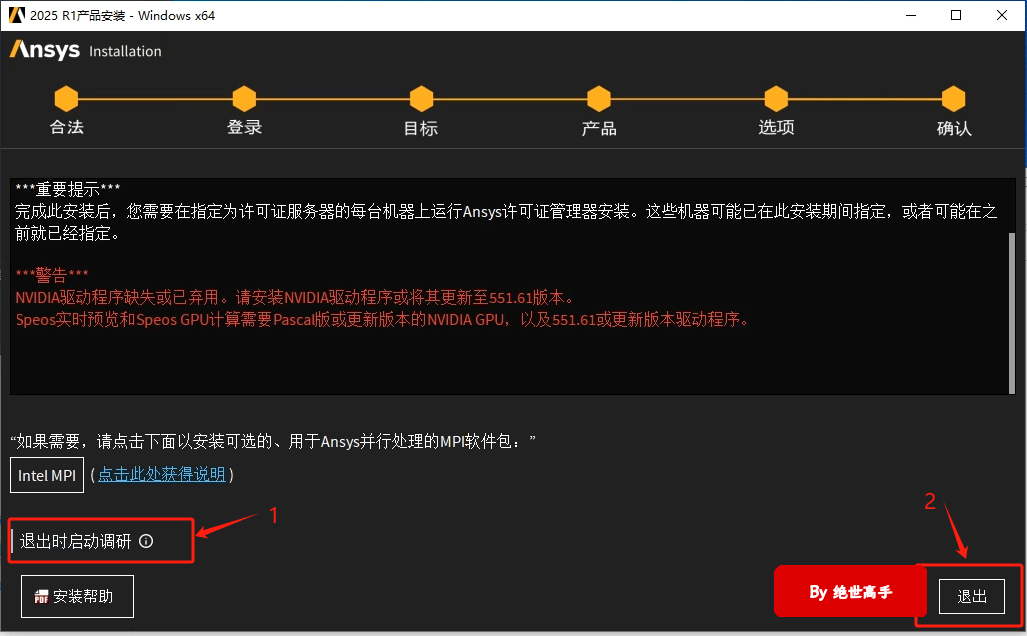This screenshot has width=1027, height=636.
Task: Maximize the installer window
Action: [956, 15]
